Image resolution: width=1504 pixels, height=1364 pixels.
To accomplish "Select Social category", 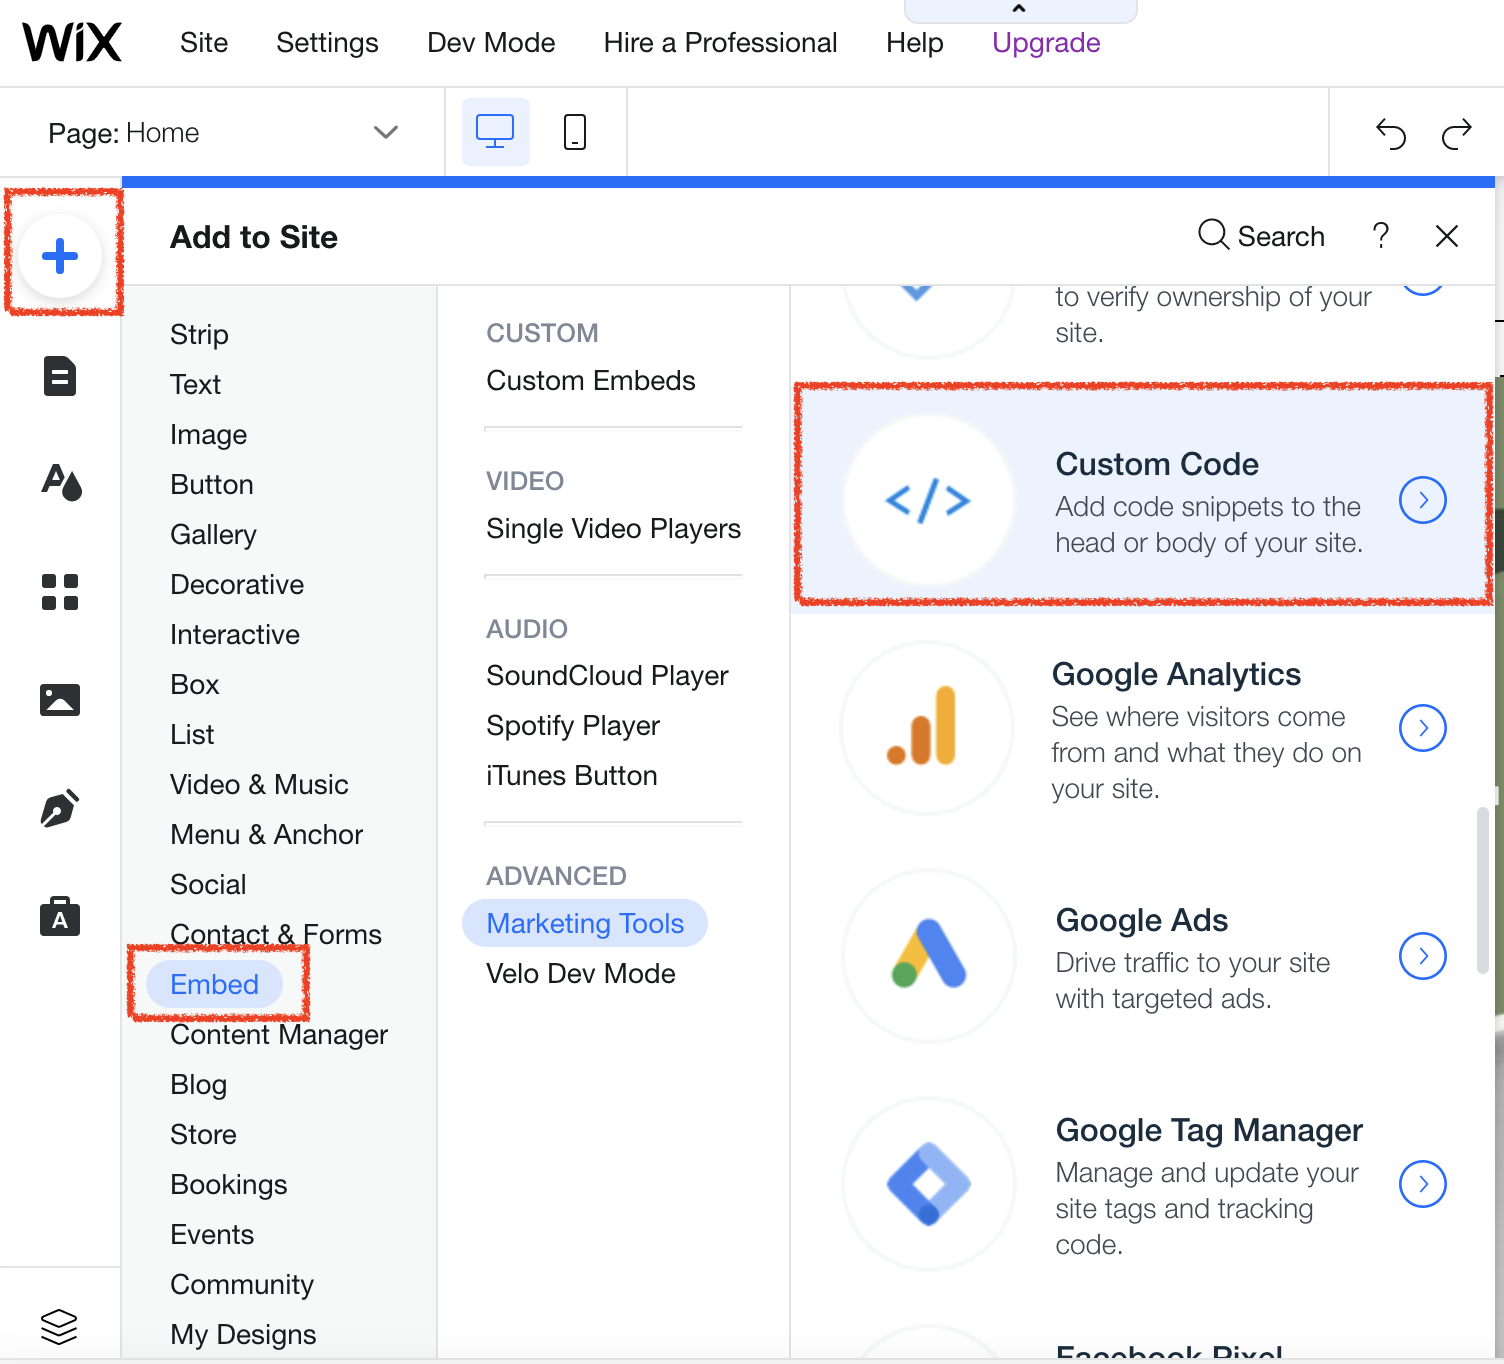I will tap(208, 884).
